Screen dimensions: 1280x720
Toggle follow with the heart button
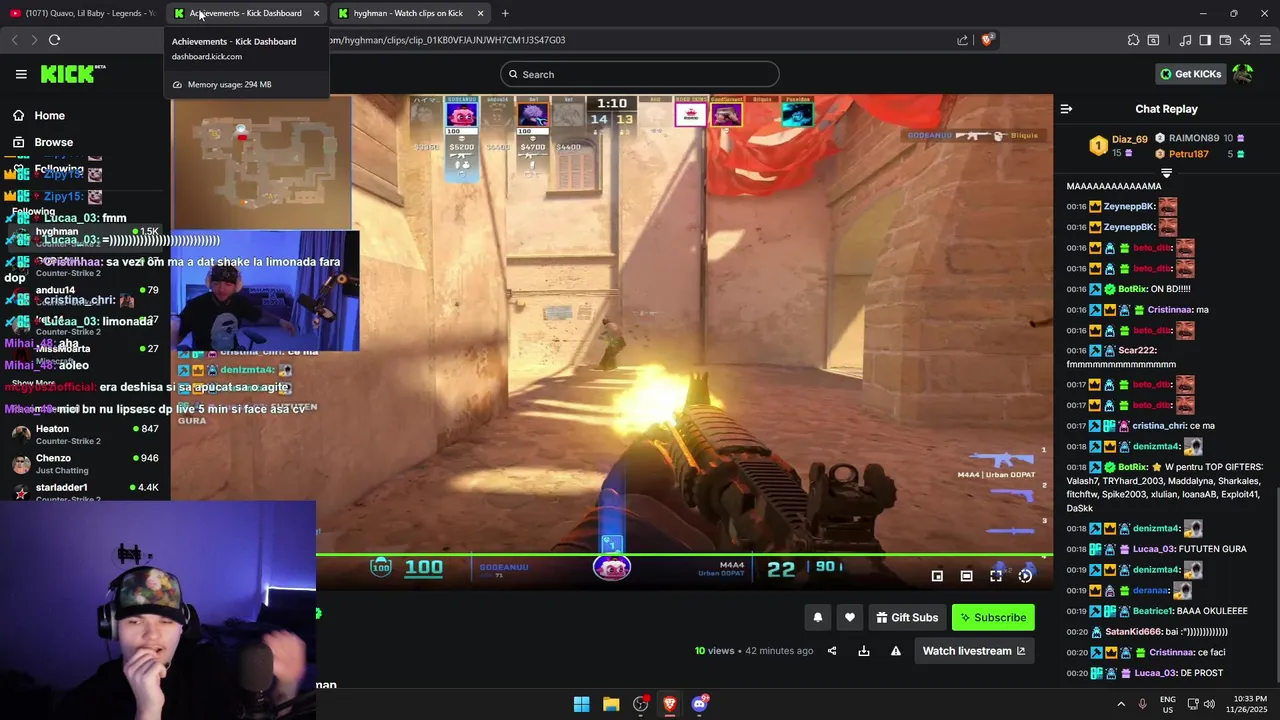(850, 618)
